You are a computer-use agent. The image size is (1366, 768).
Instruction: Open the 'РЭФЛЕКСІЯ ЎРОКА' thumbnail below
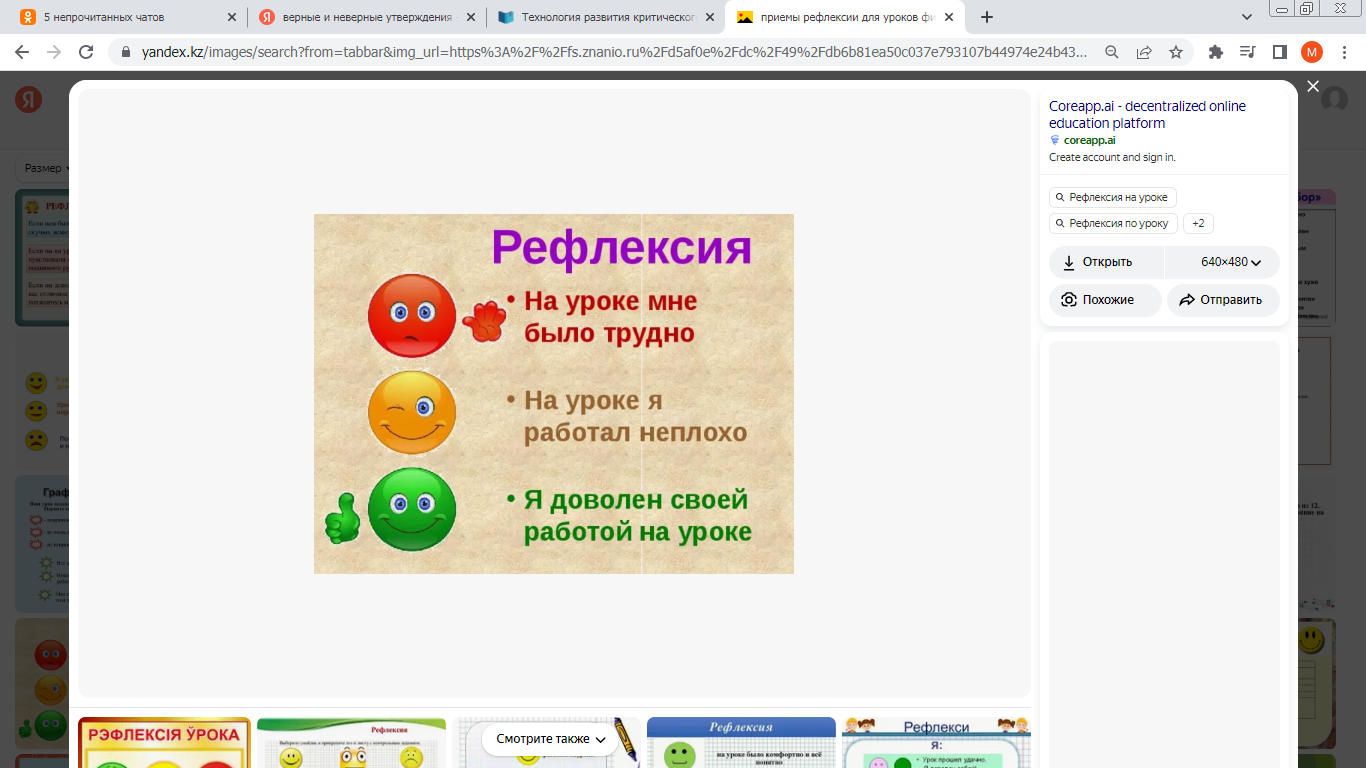(x=164, y=743)
